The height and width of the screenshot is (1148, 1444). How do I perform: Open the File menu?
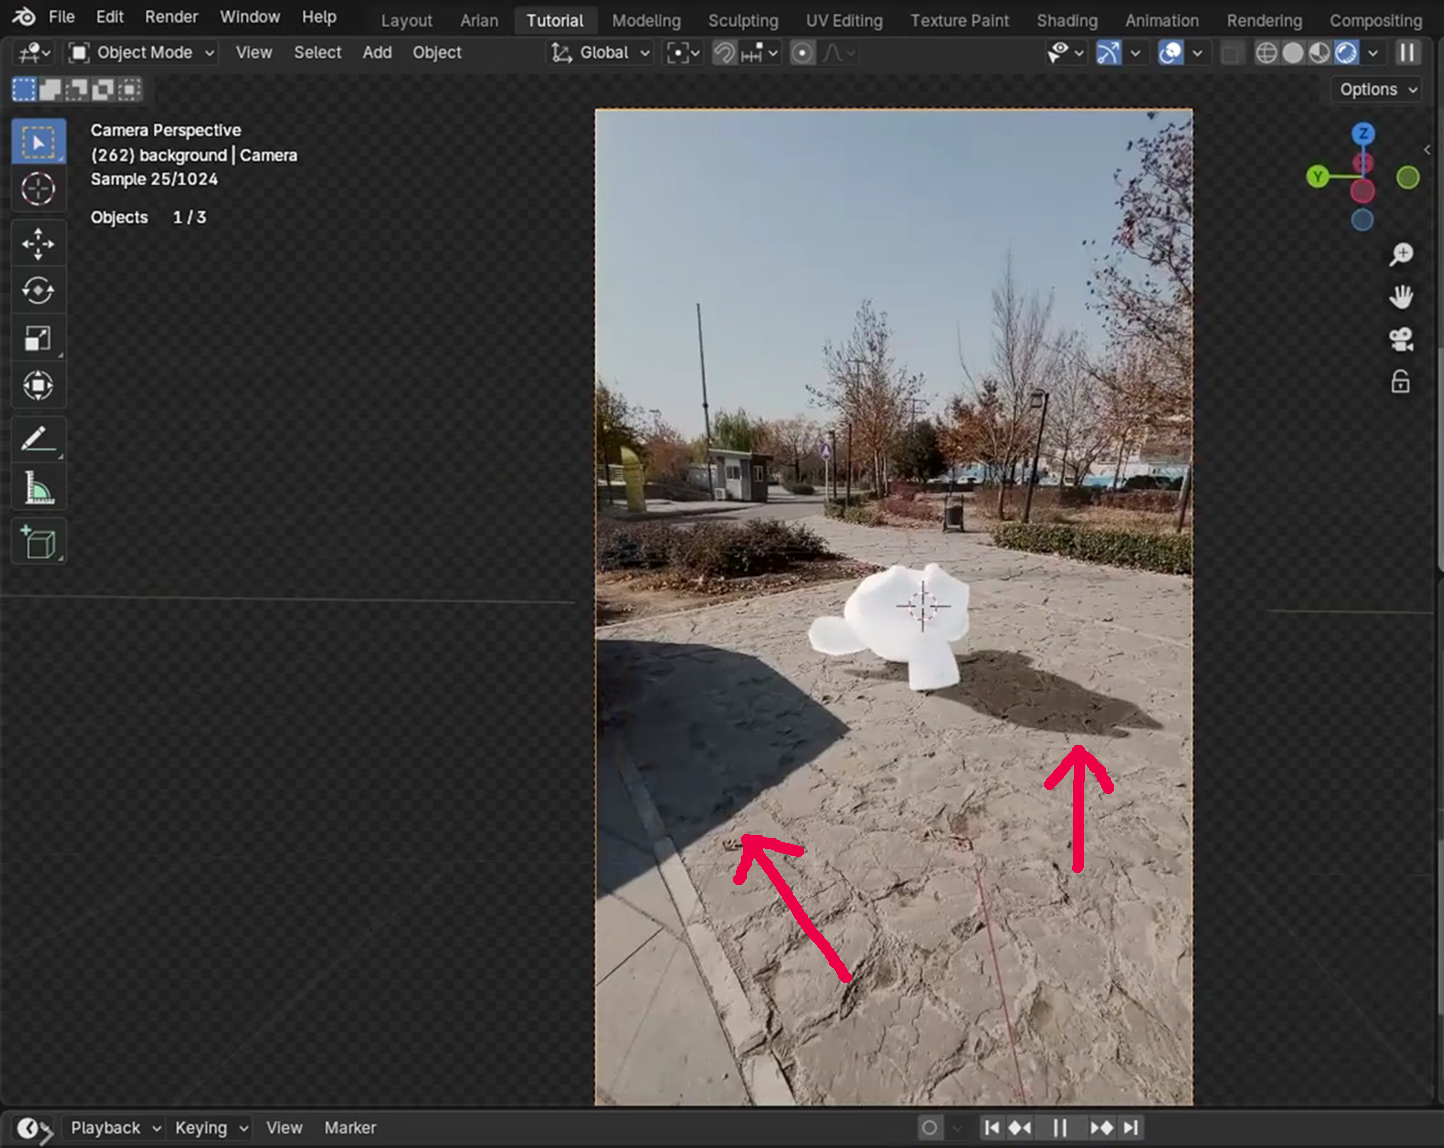[x=61, y=17]
